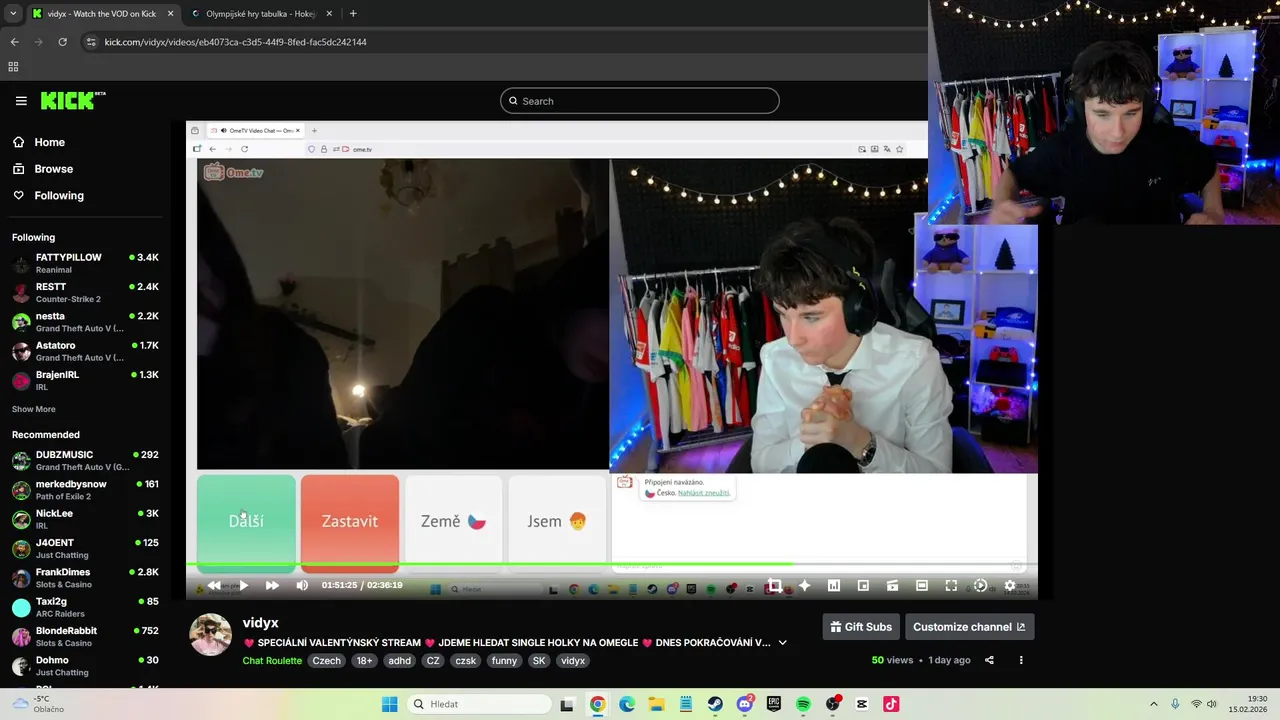Image resolution: width=1280 pixels, height=720 pixels.
Task: Open the Chat Roulette category link
Action: (272, 661)
